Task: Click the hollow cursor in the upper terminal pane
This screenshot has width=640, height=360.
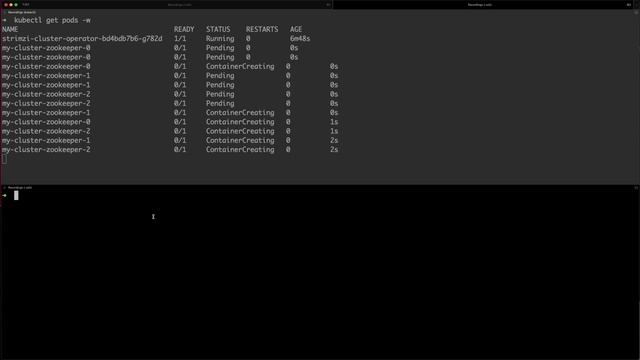Action: tap(4, 159)
